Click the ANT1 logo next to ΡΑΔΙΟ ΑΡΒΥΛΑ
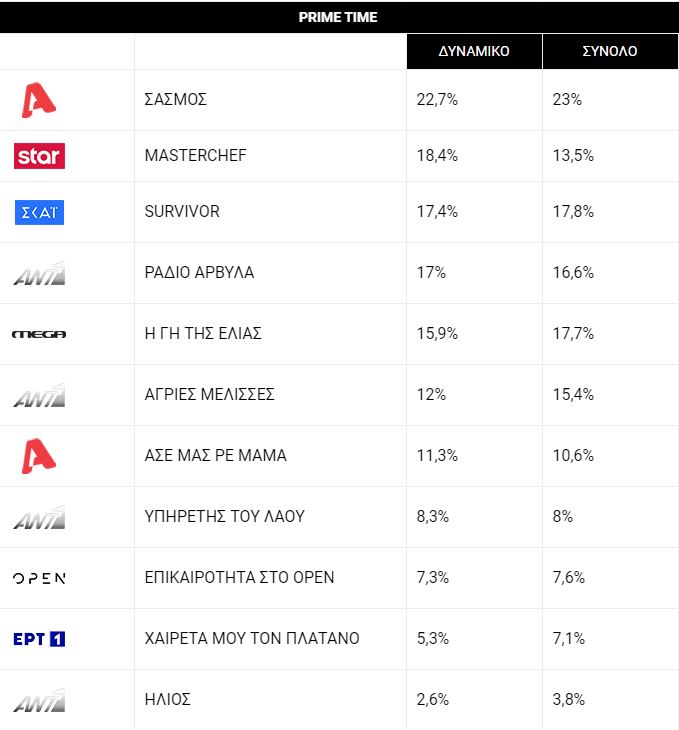The width and height of the screenshot is (679, 730). 39,273
